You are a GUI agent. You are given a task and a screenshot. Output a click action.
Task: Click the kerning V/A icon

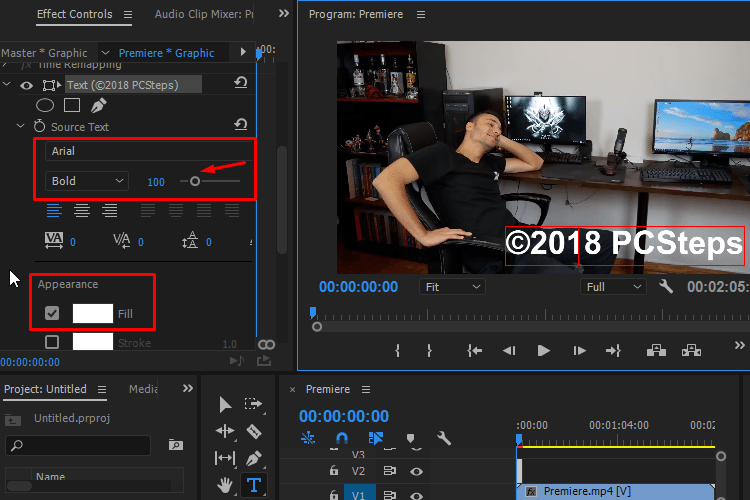[121, 241]
